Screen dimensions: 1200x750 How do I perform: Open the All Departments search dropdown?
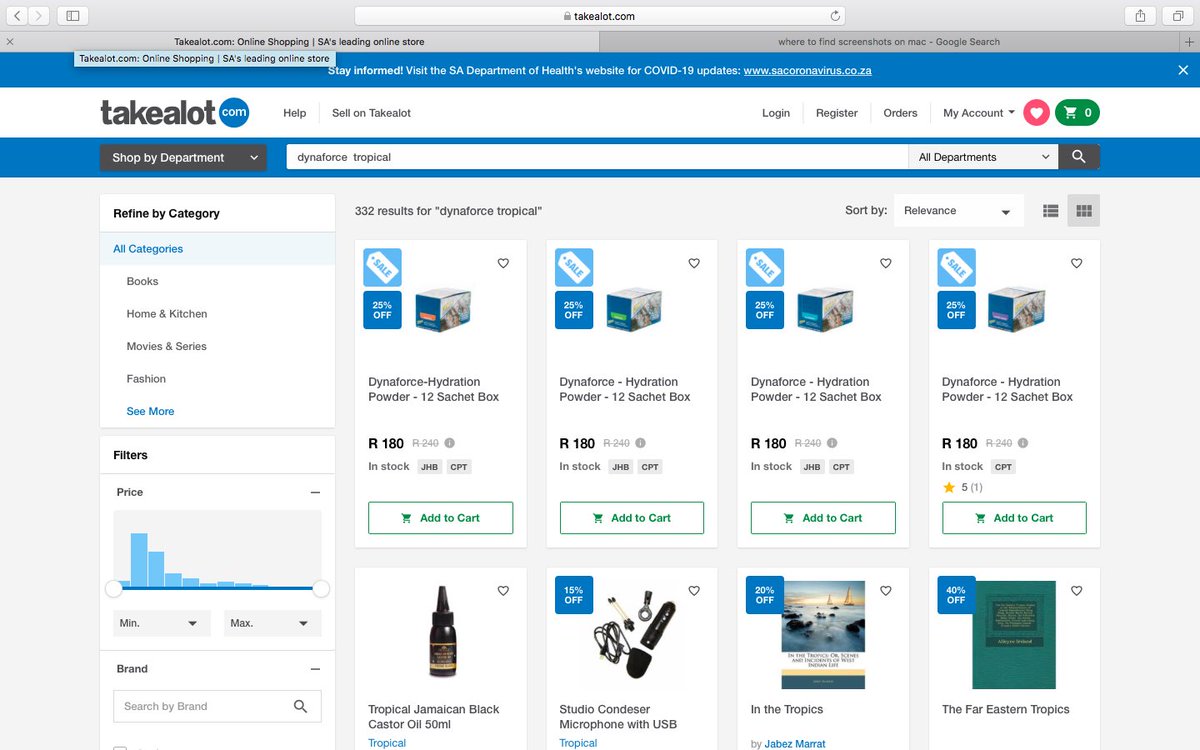(983, 157)
